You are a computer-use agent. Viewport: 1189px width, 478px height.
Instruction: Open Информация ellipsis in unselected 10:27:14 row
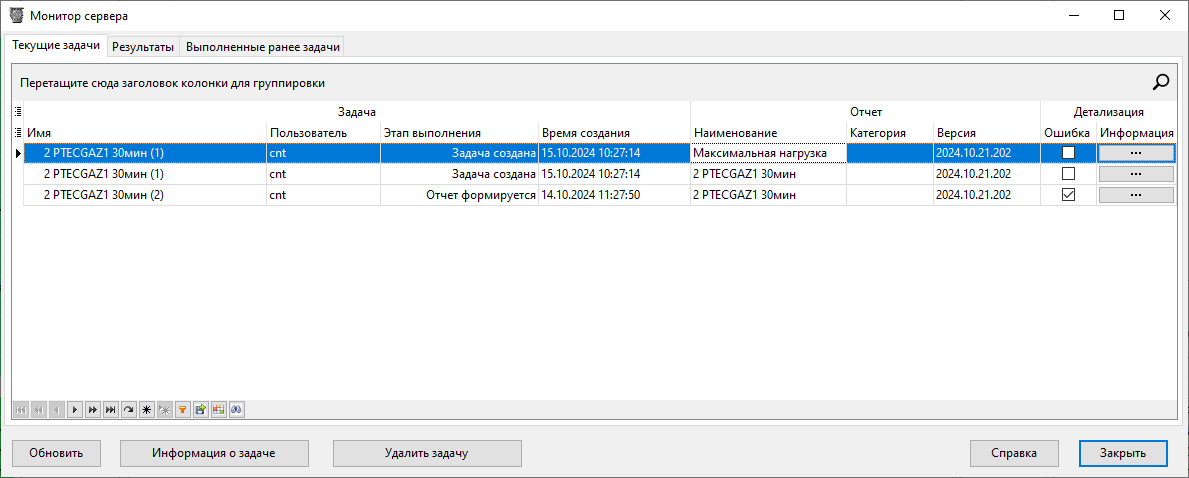[x=1135, y=174]
